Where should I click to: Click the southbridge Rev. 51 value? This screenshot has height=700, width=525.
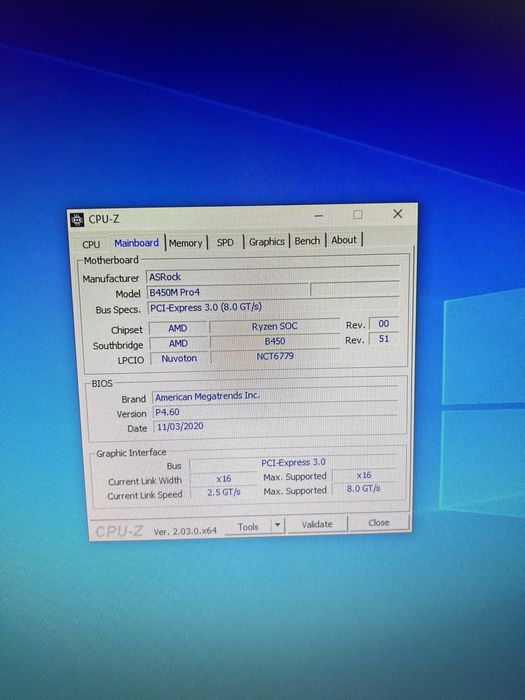pyautogui.click(x=383, y=339)
